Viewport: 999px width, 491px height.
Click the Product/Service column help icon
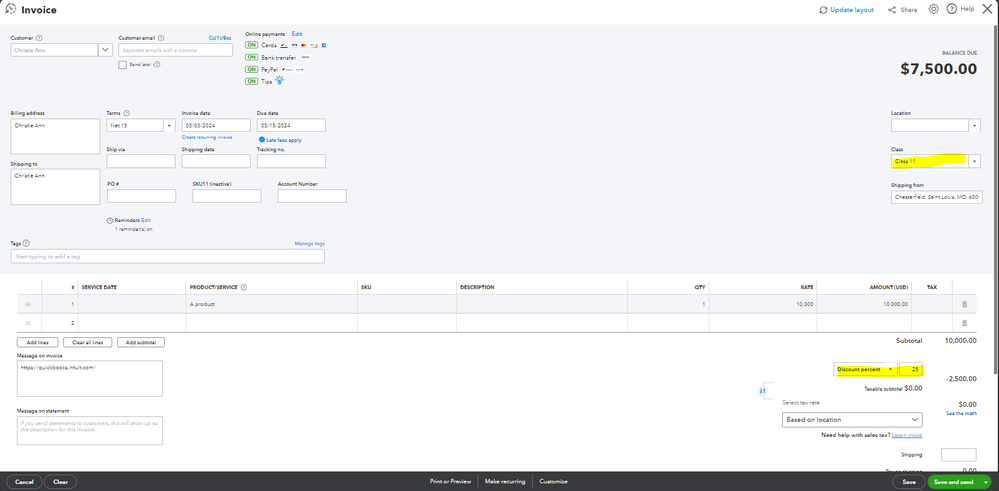tap(244, 287)
